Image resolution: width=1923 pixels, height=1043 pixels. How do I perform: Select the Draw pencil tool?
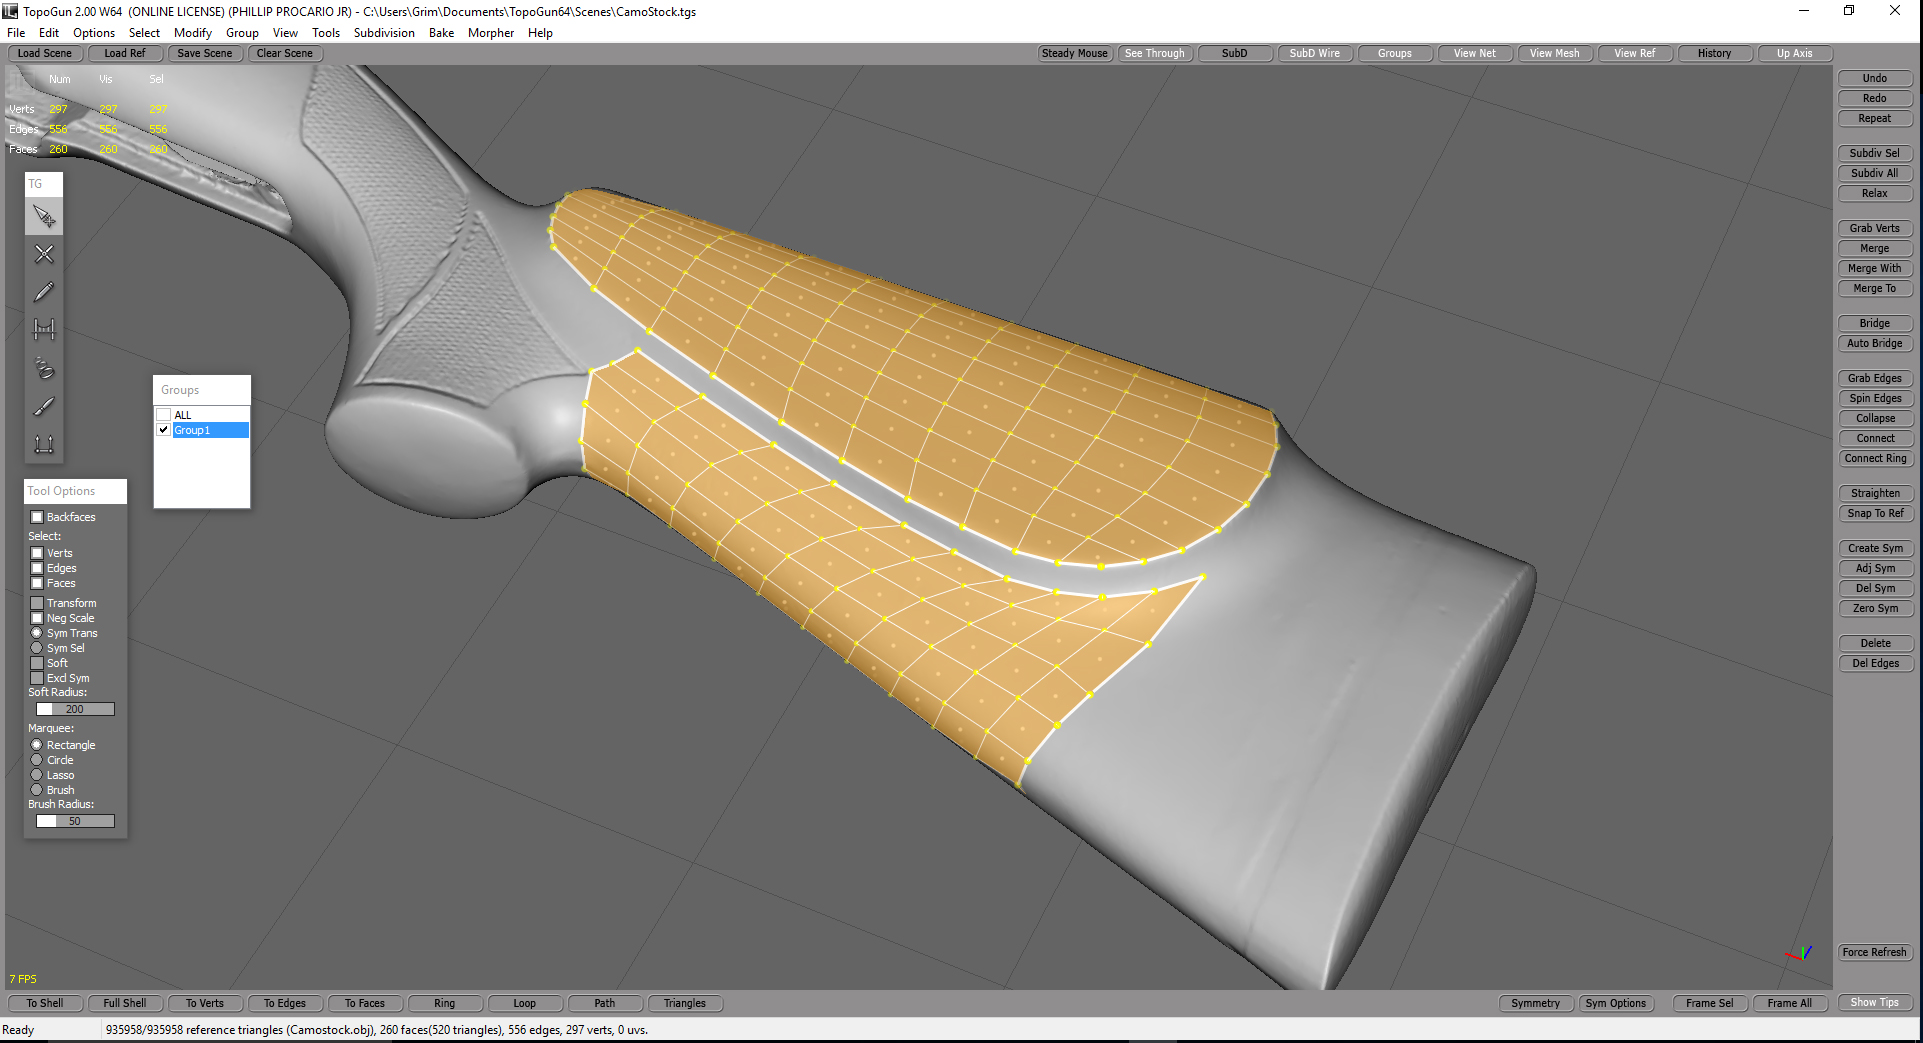[44, 292]
